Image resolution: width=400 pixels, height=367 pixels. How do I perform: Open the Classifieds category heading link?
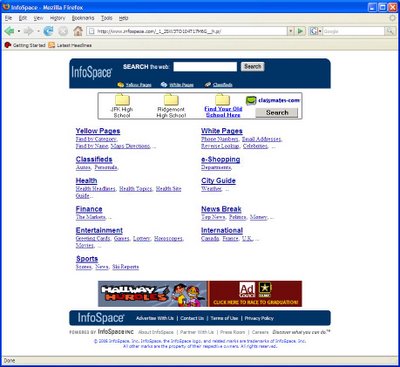point(94,159)
